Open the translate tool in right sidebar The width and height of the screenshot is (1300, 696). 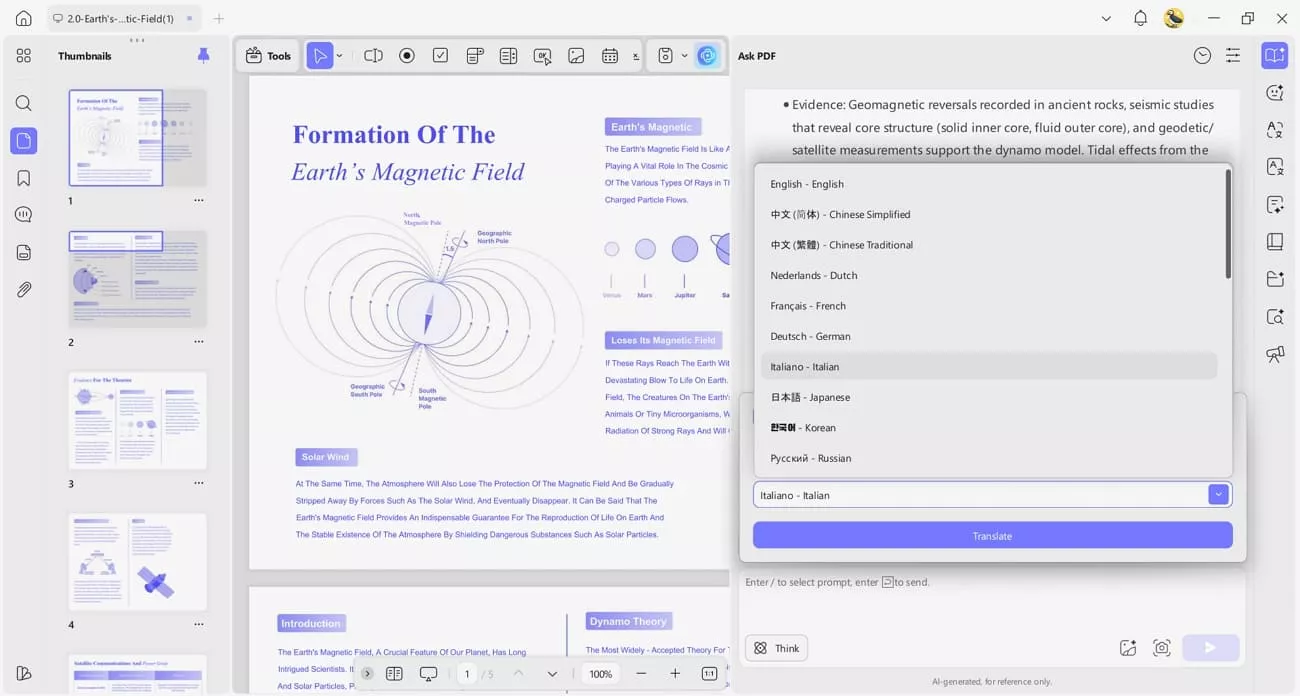[x=1275, y=130]
